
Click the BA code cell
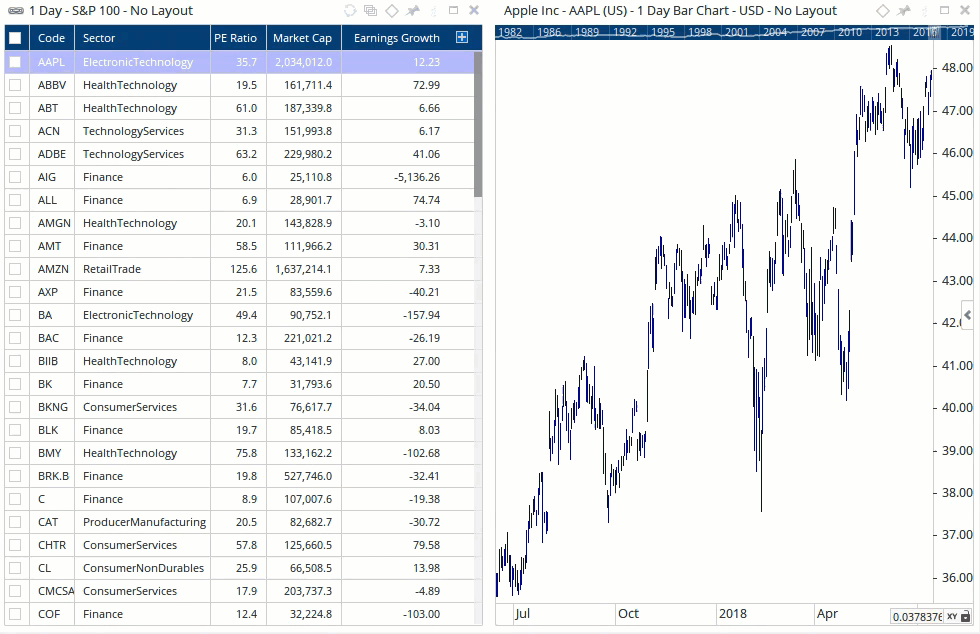point(52,315)
